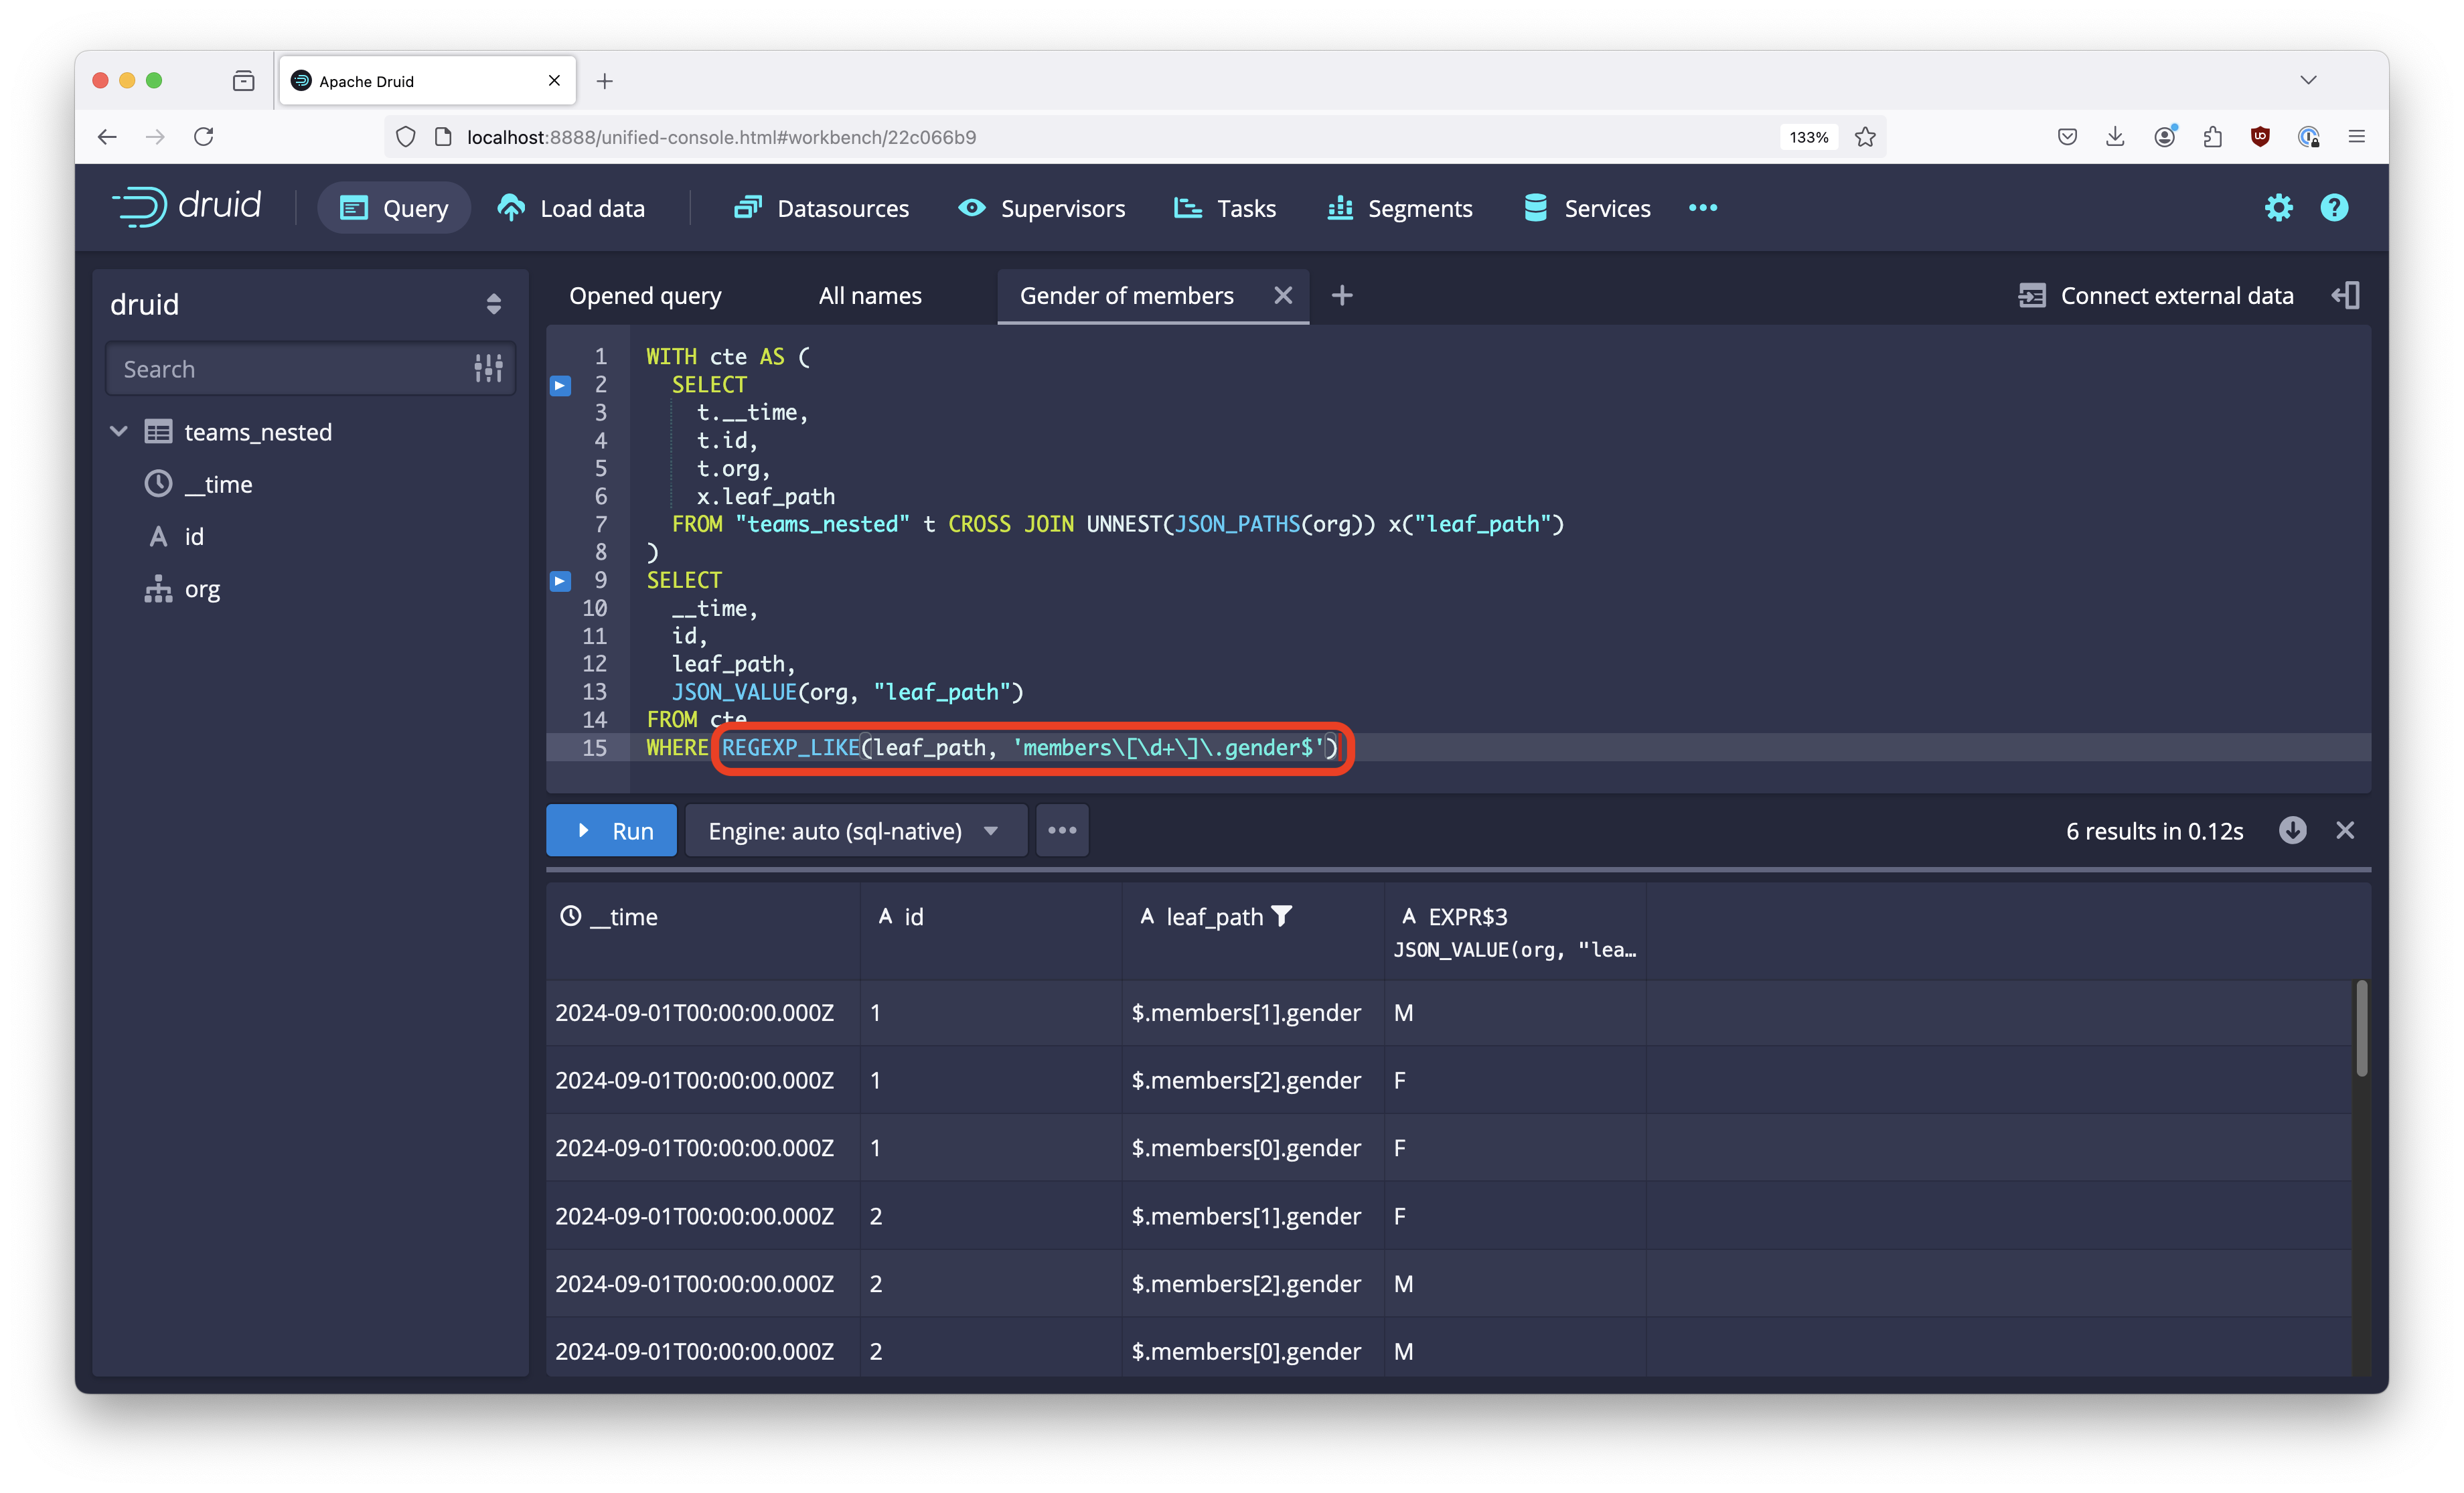
Task: Switch to the All names tab
Action: 869,295
